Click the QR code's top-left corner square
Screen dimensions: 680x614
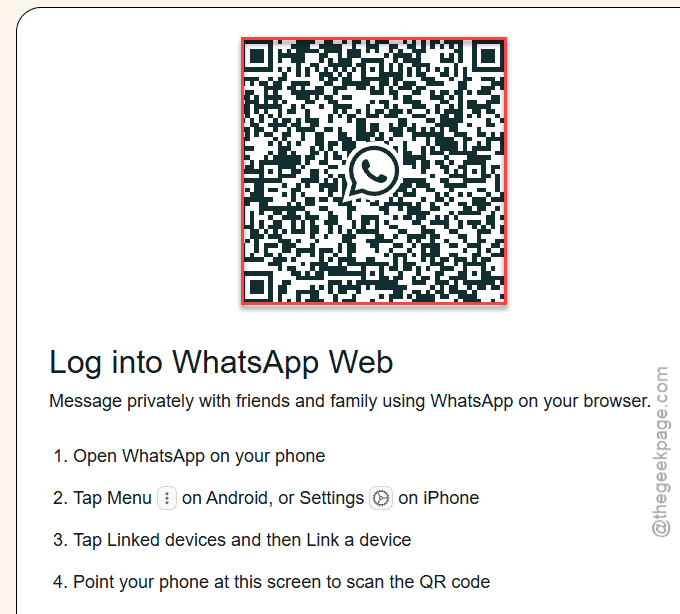257,56
